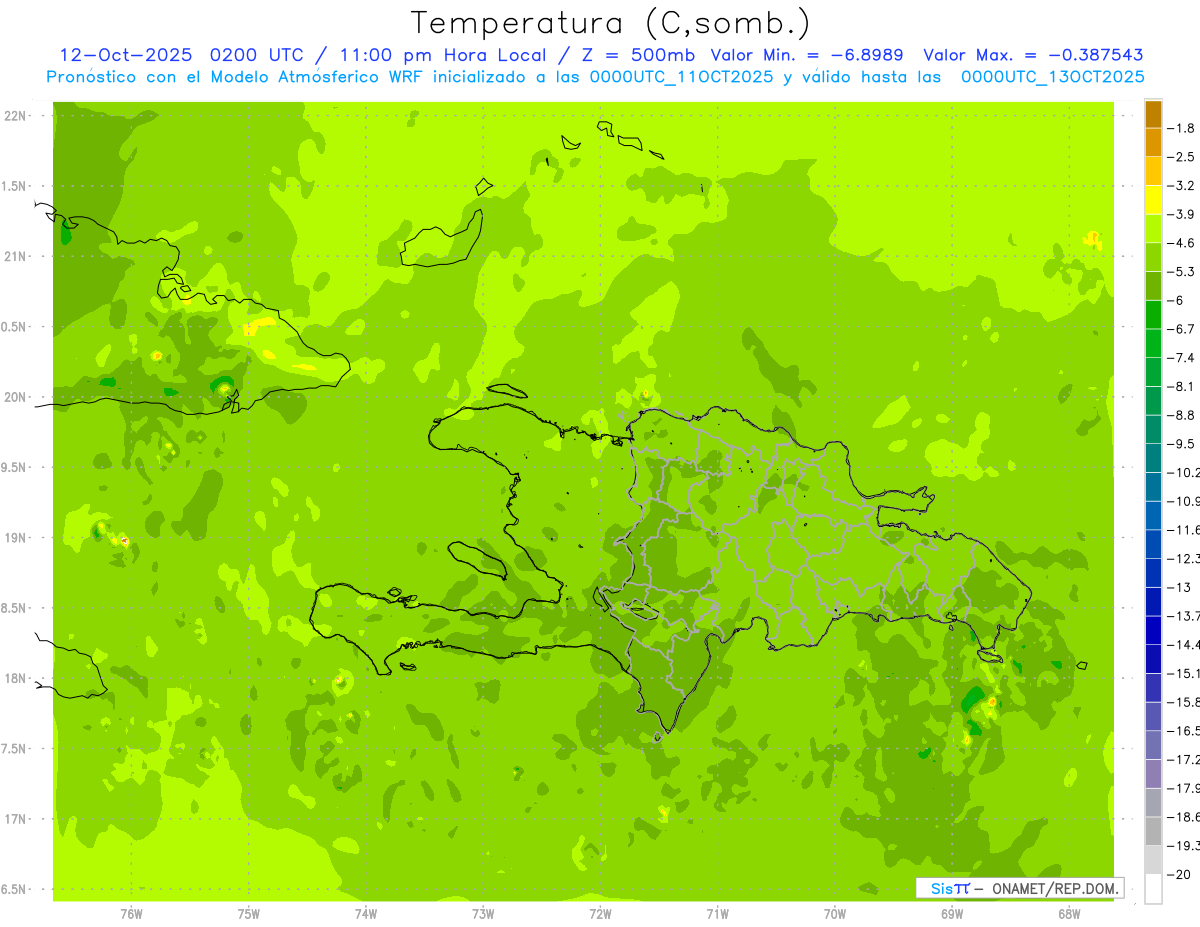Click the "-1.8" colorbar value
The height and width of the screenshot is (927, 1200).
(x=1181, y=128)
